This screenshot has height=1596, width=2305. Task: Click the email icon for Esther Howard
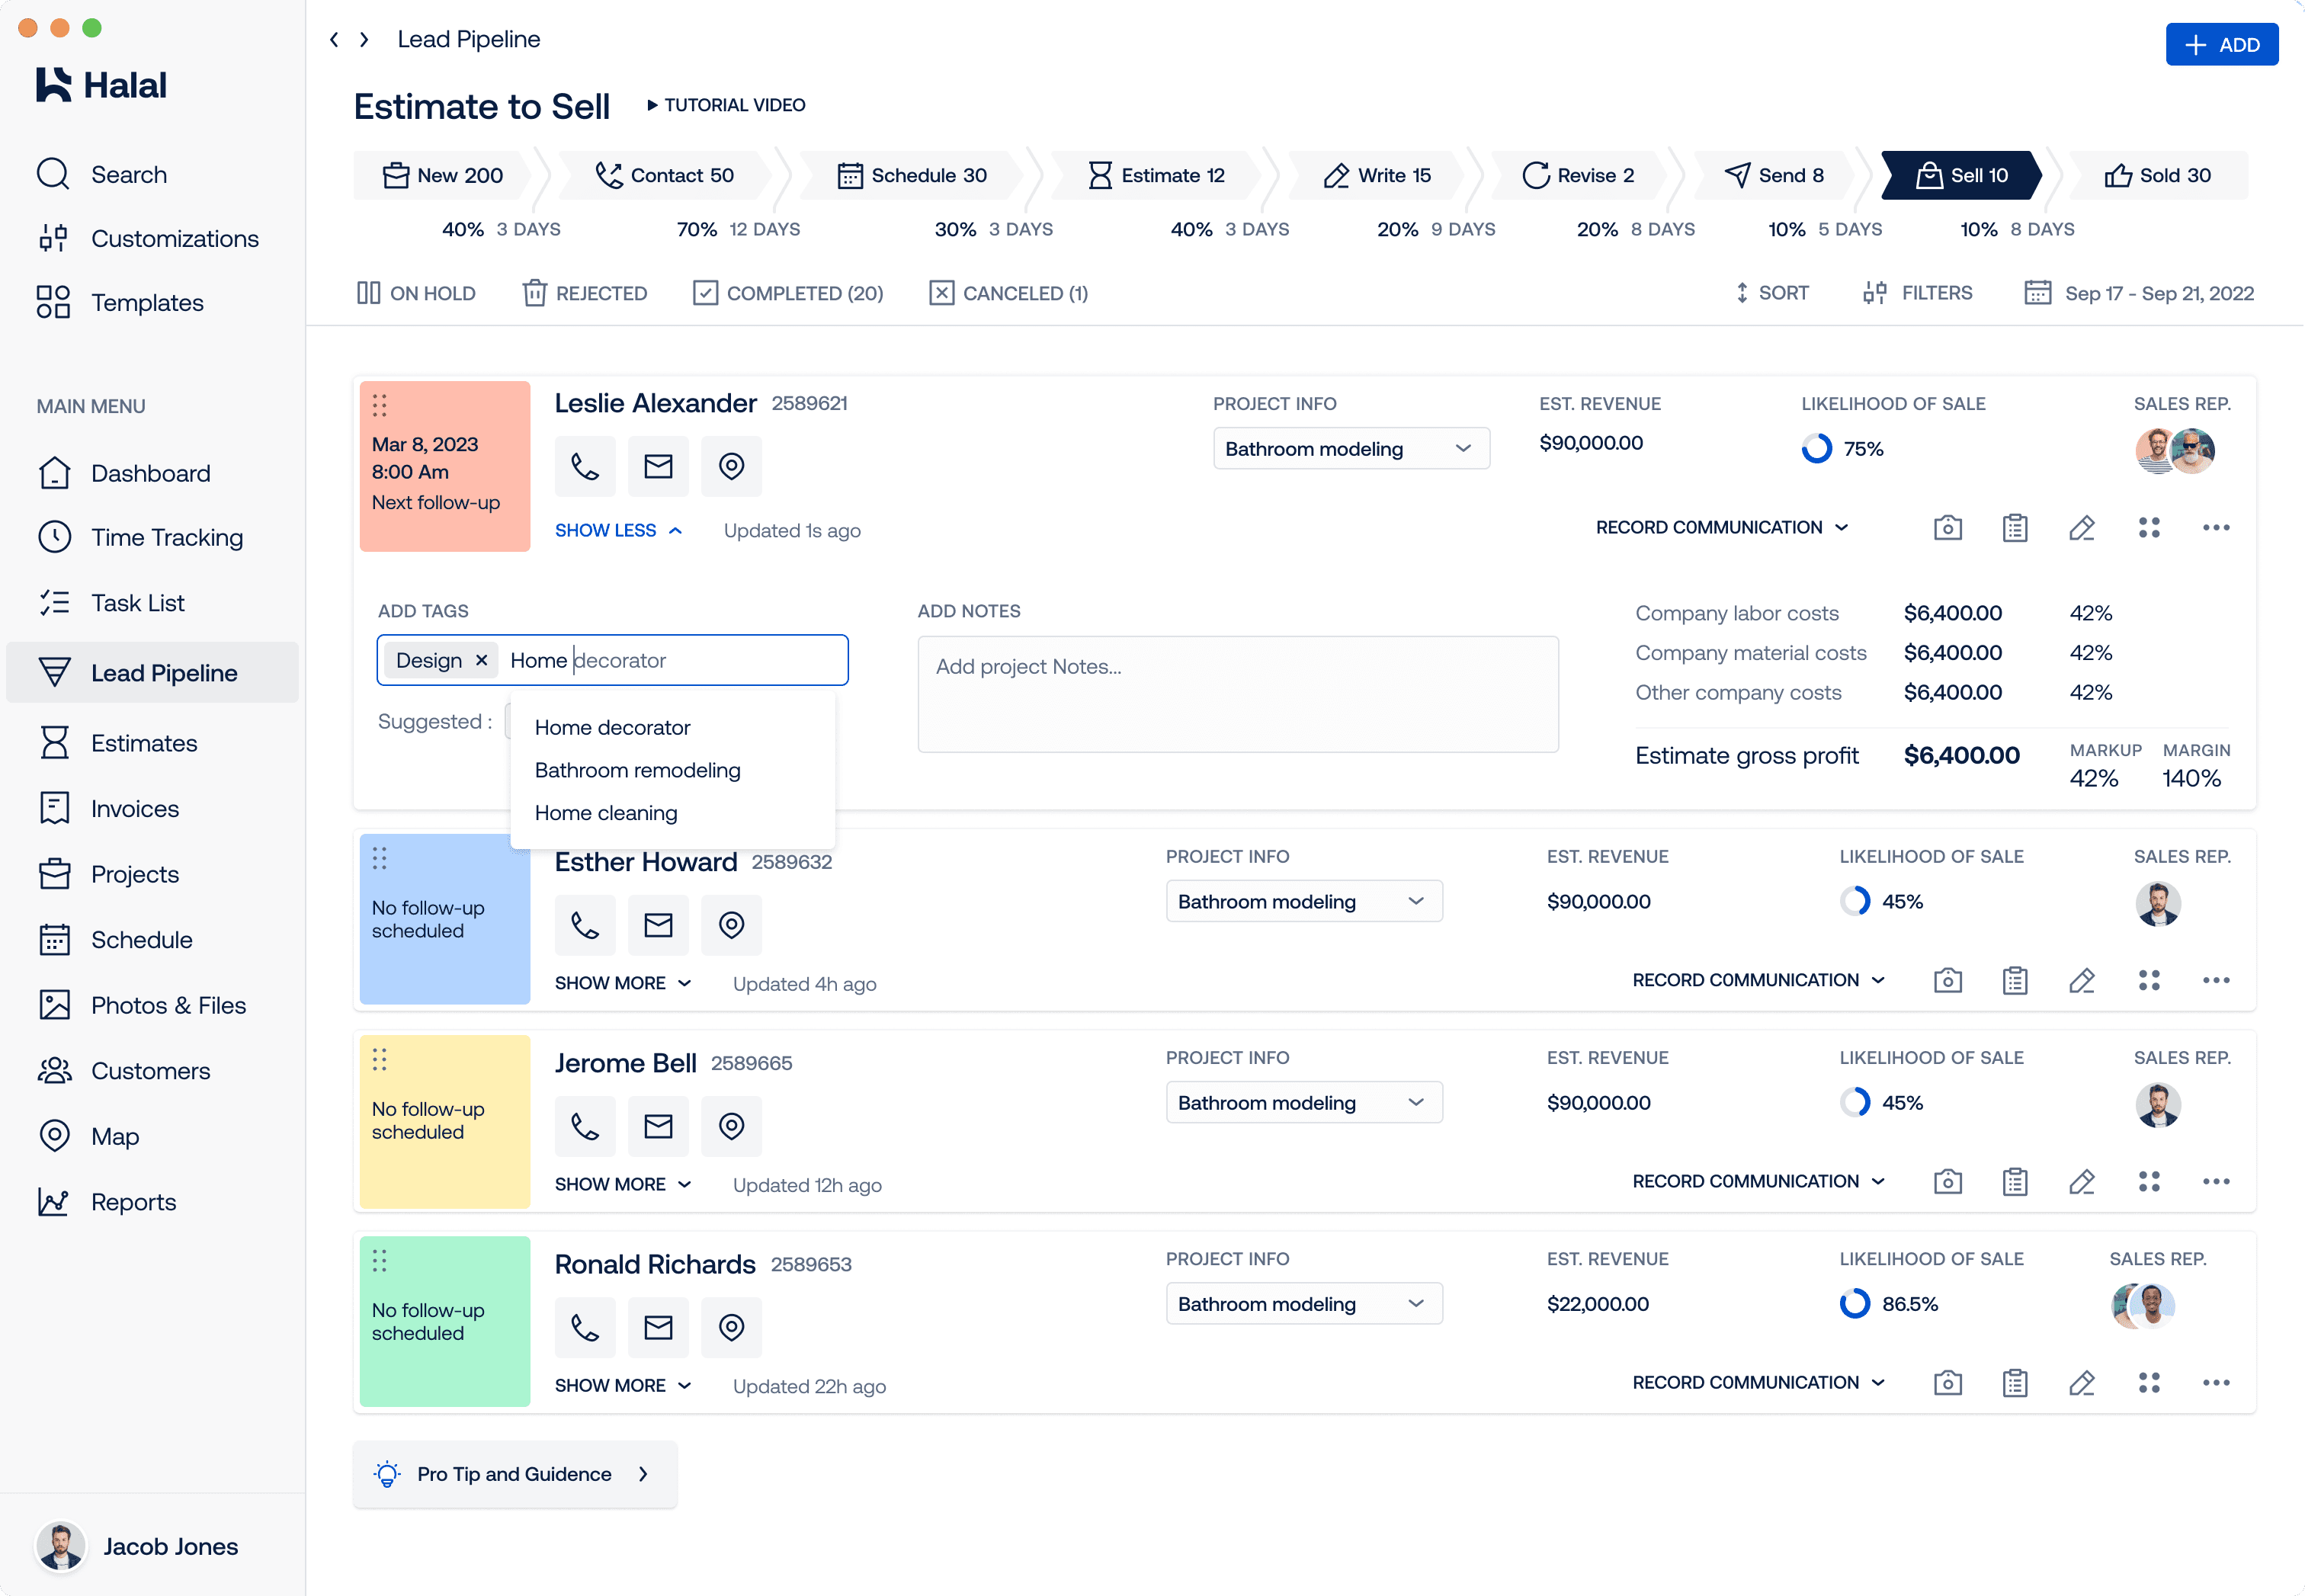(658, 925)
